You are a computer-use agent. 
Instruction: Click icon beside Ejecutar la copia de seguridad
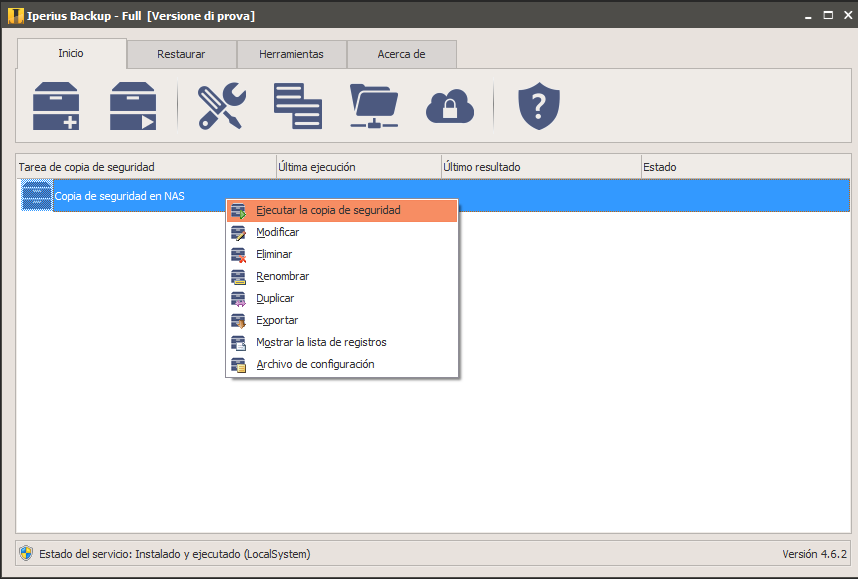[x=239, y=211]
